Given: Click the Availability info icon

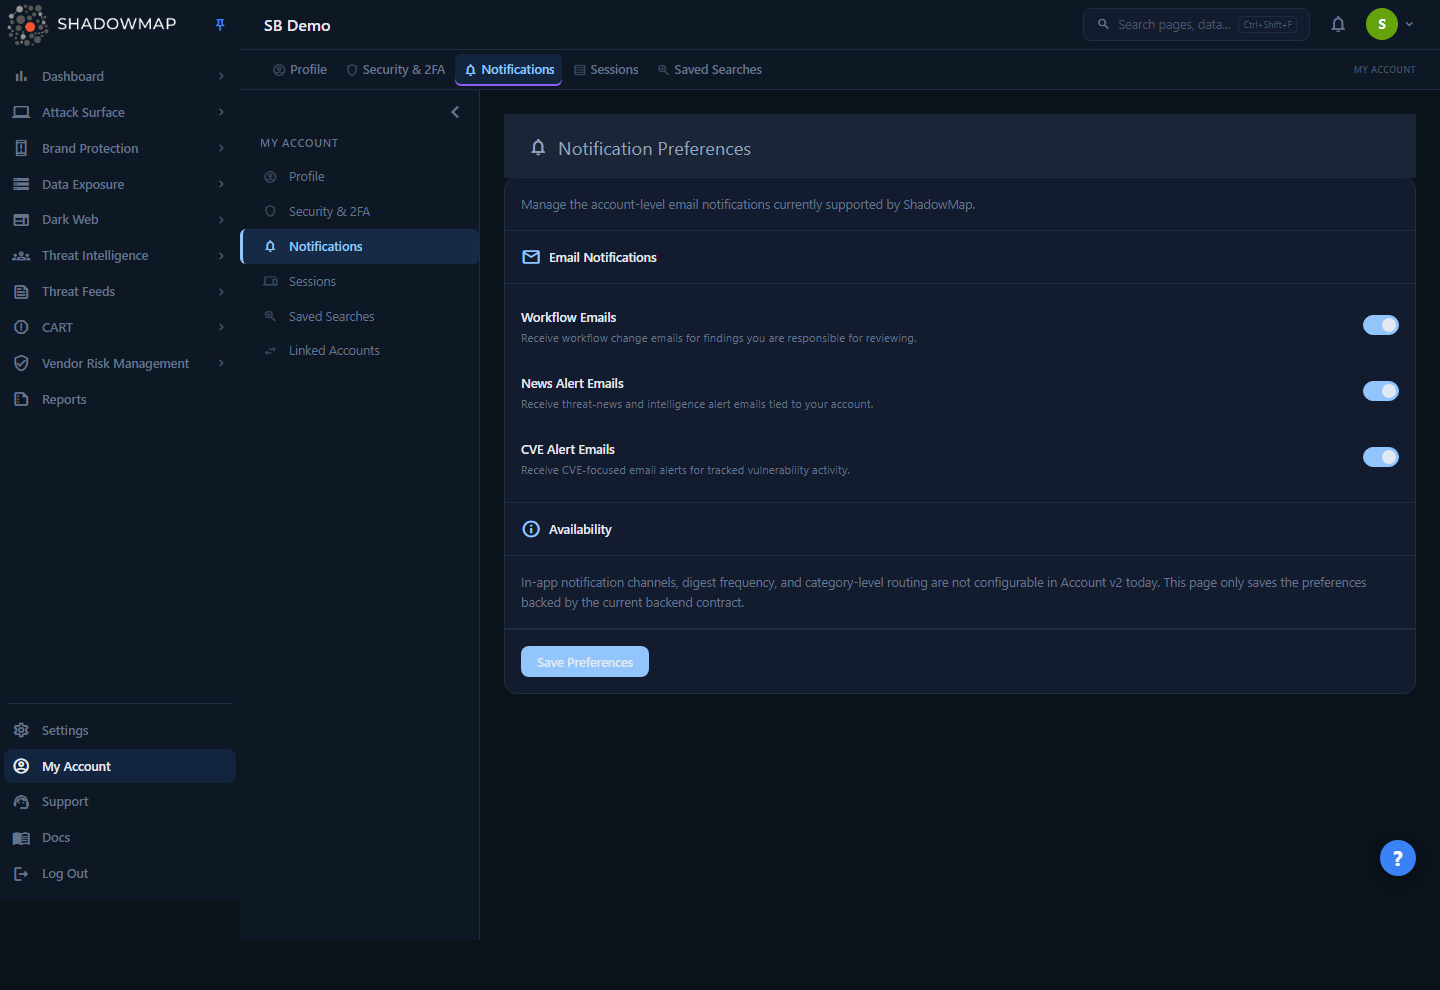Looking at the screenshot, I should pyautogui.click(x=531, y=529).
